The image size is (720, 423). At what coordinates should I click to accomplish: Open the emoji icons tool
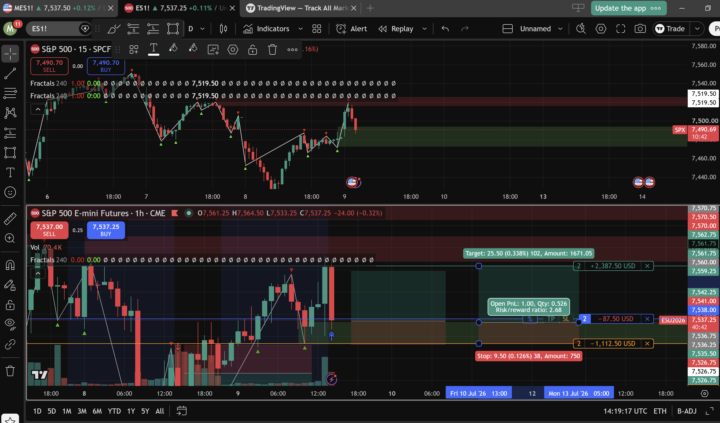(x=10, y=192)
